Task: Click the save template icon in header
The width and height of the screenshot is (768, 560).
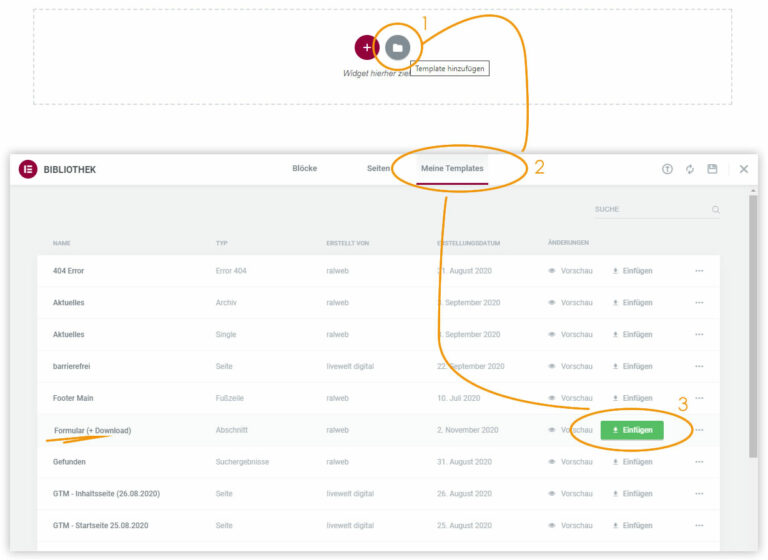Action: [x=712, y=169]
